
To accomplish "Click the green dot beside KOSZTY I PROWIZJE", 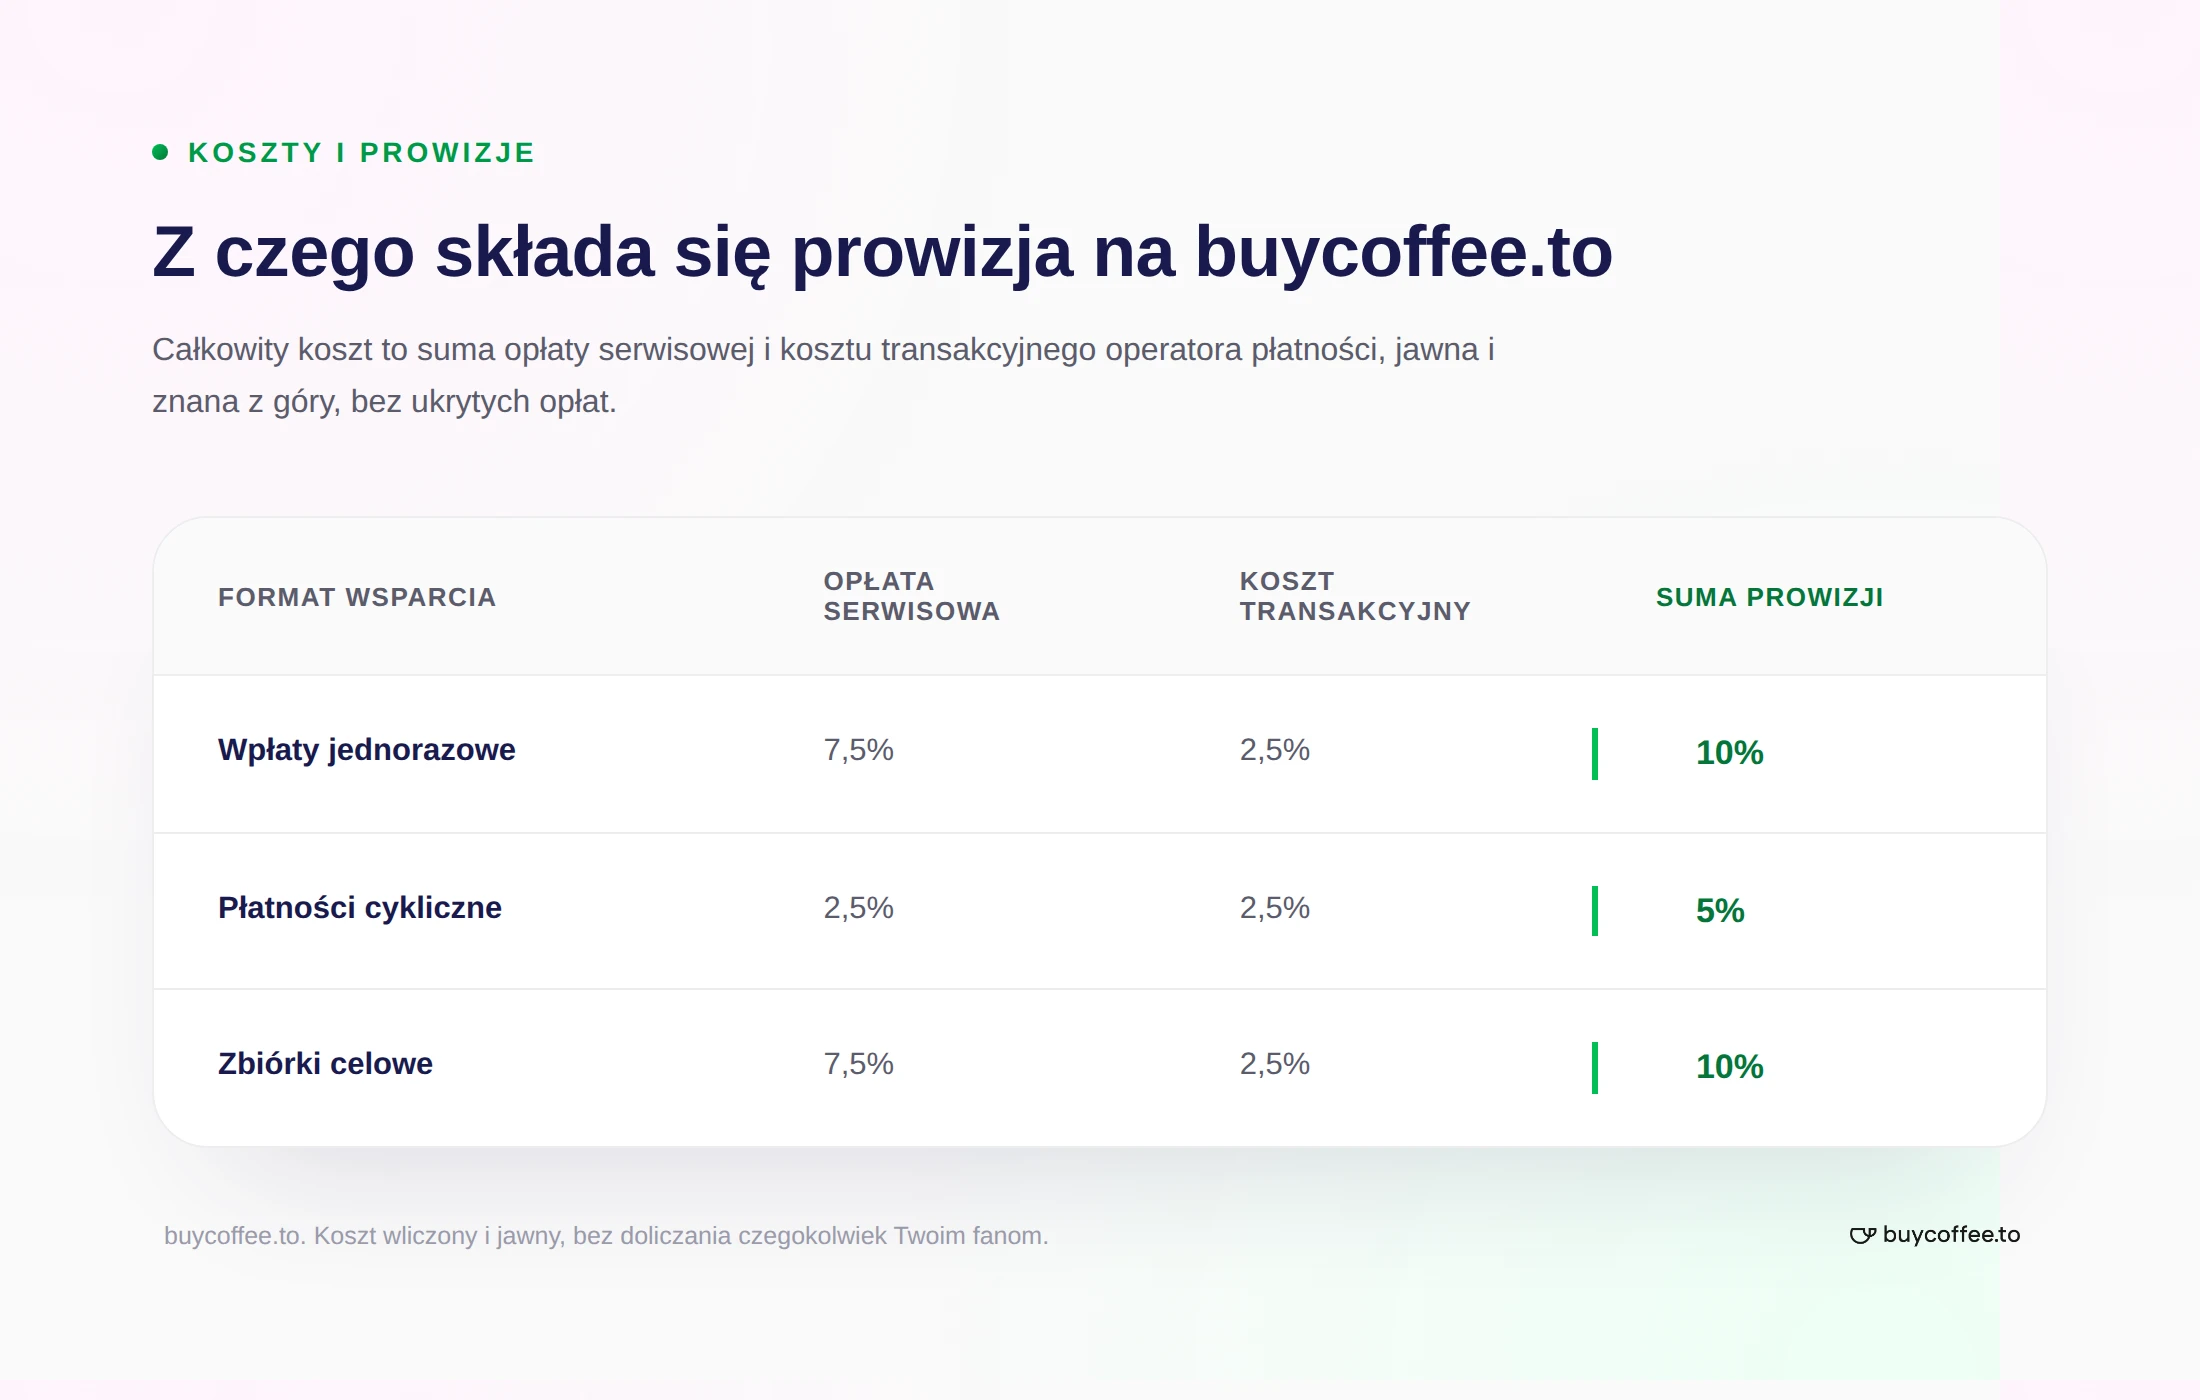I will pyautogui.click(x=160, y=152).
